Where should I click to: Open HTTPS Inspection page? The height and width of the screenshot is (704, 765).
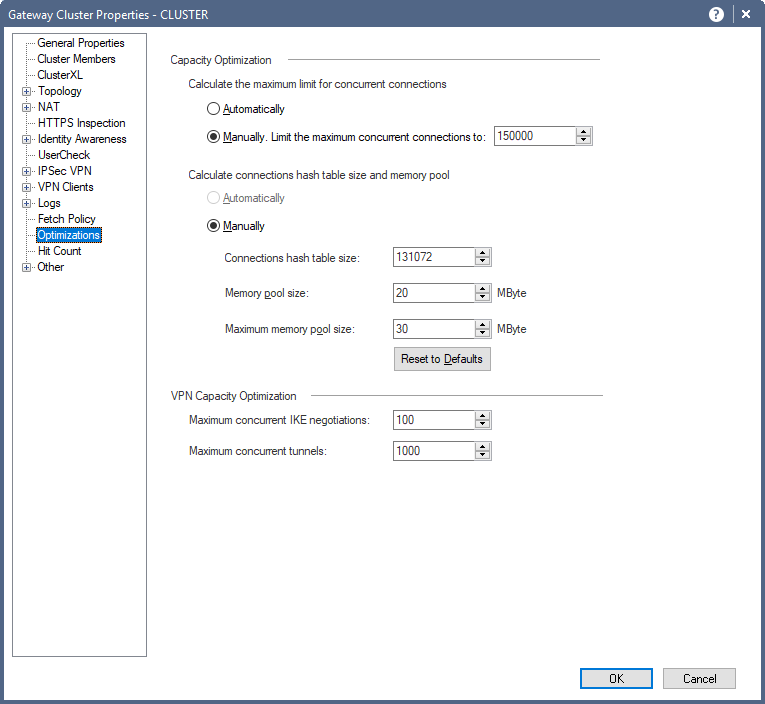81,123
